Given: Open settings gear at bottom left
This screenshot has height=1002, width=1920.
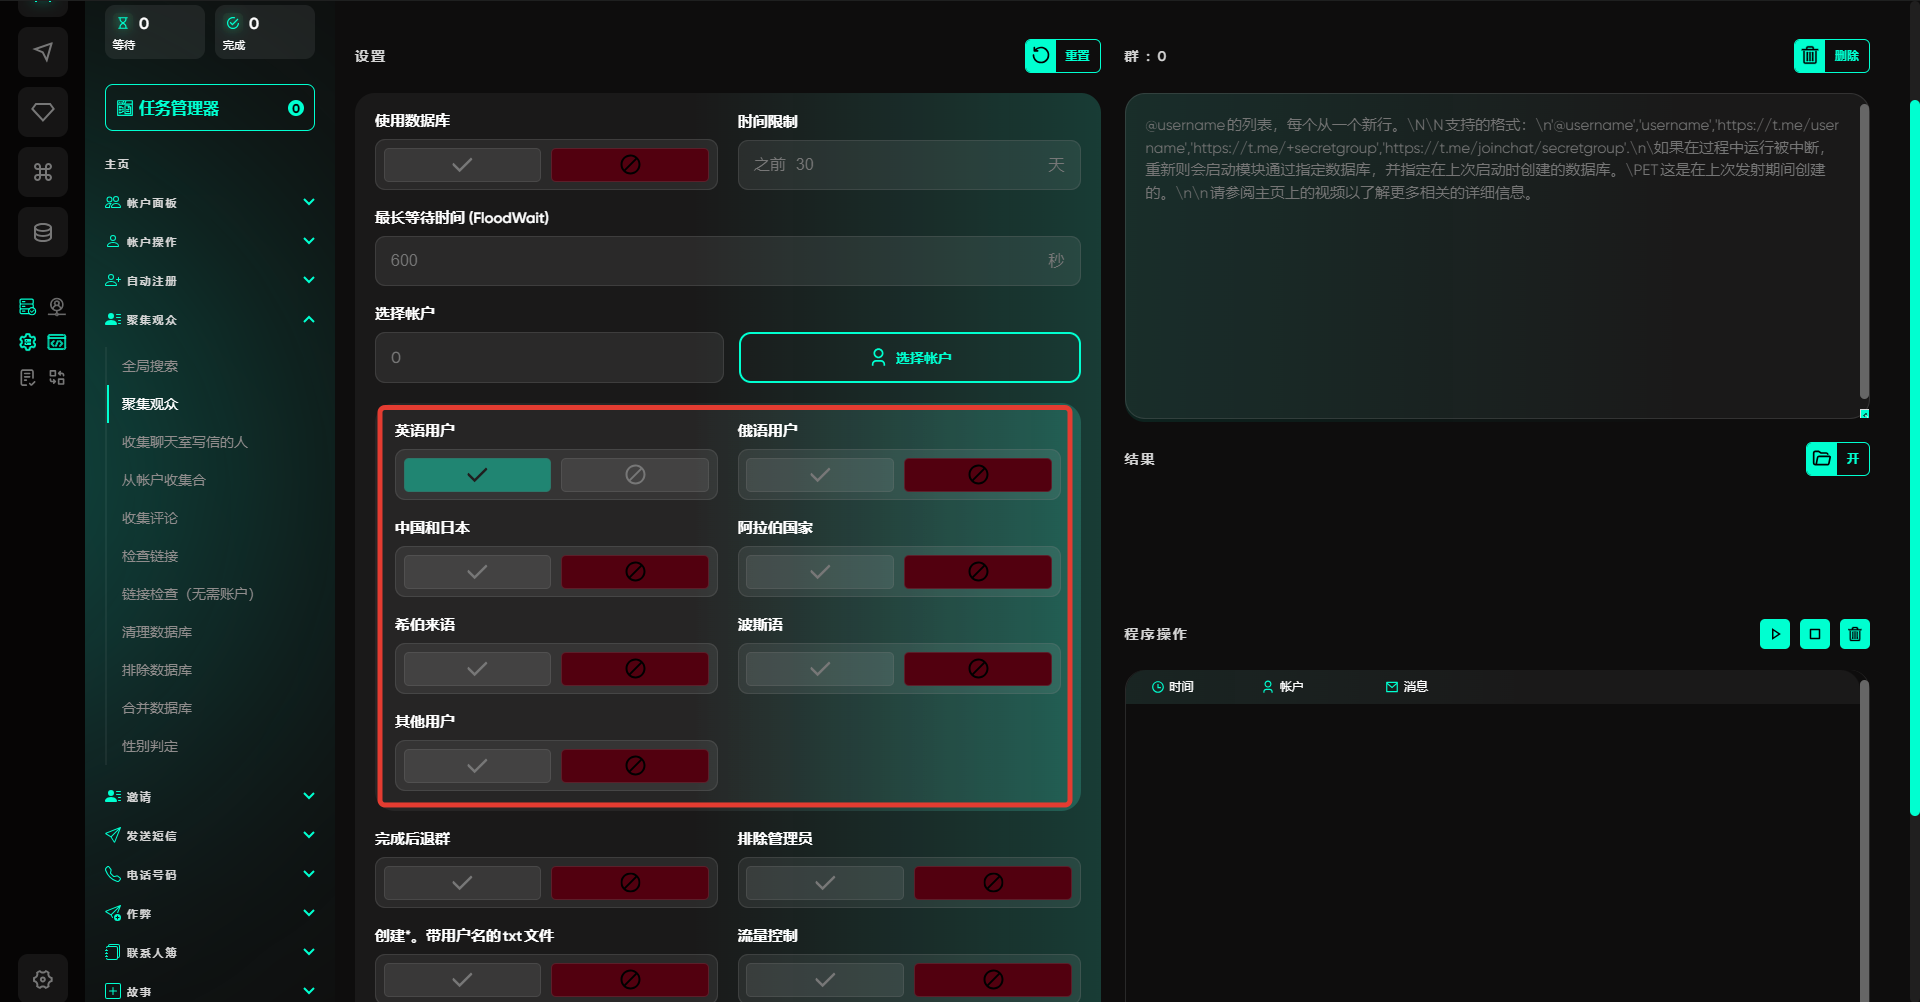Looking at the screenshot, I should 43,979.
